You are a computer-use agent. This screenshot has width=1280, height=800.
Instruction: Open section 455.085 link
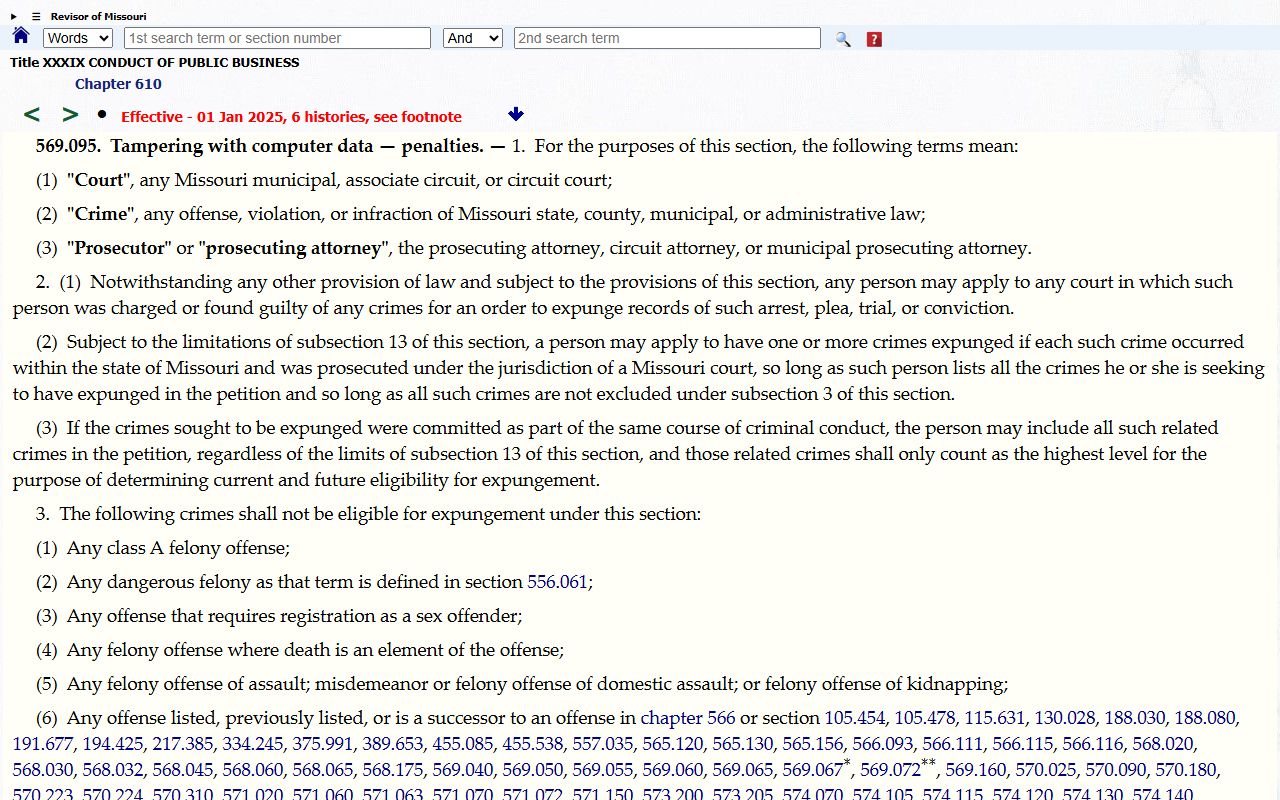click(x=463, y=744)
